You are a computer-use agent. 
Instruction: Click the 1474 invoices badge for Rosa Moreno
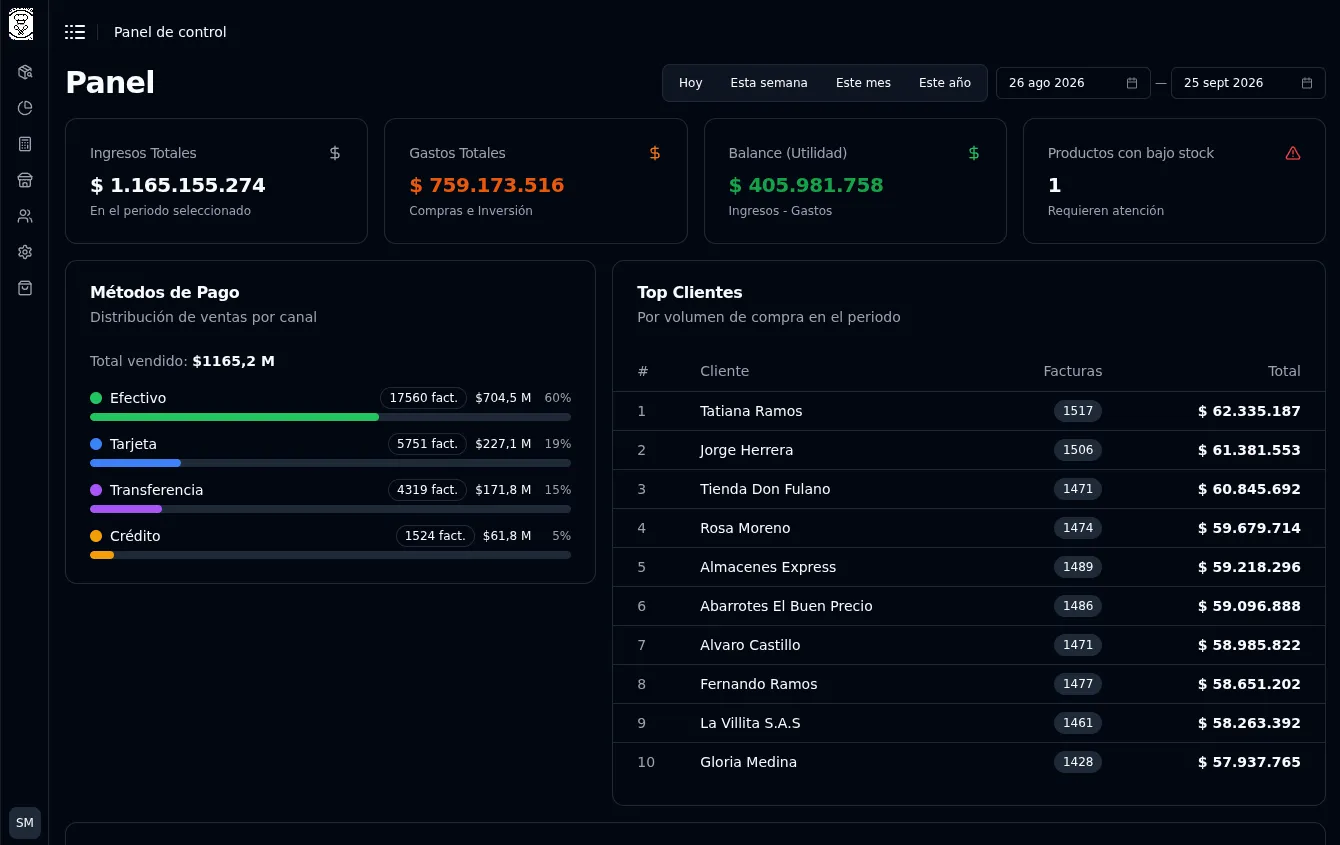pos(1078,528)
